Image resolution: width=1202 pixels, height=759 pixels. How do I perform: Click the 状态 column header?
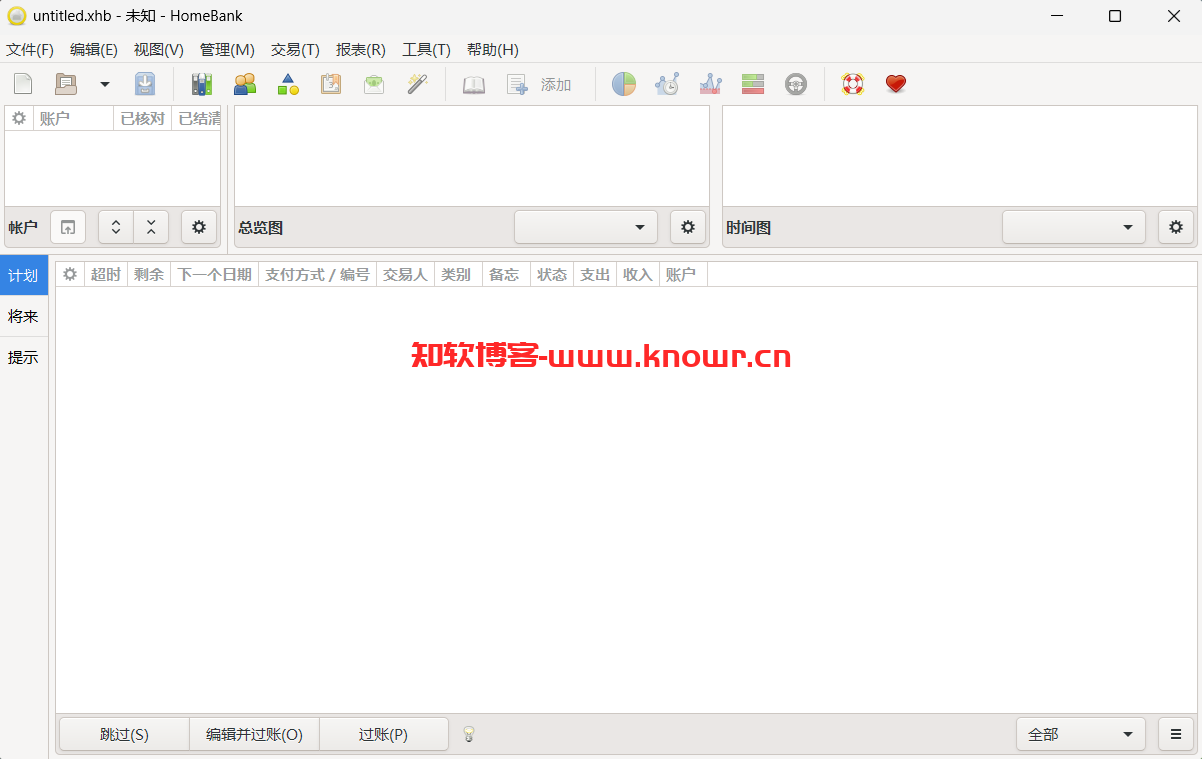click(x=552, y=274)
